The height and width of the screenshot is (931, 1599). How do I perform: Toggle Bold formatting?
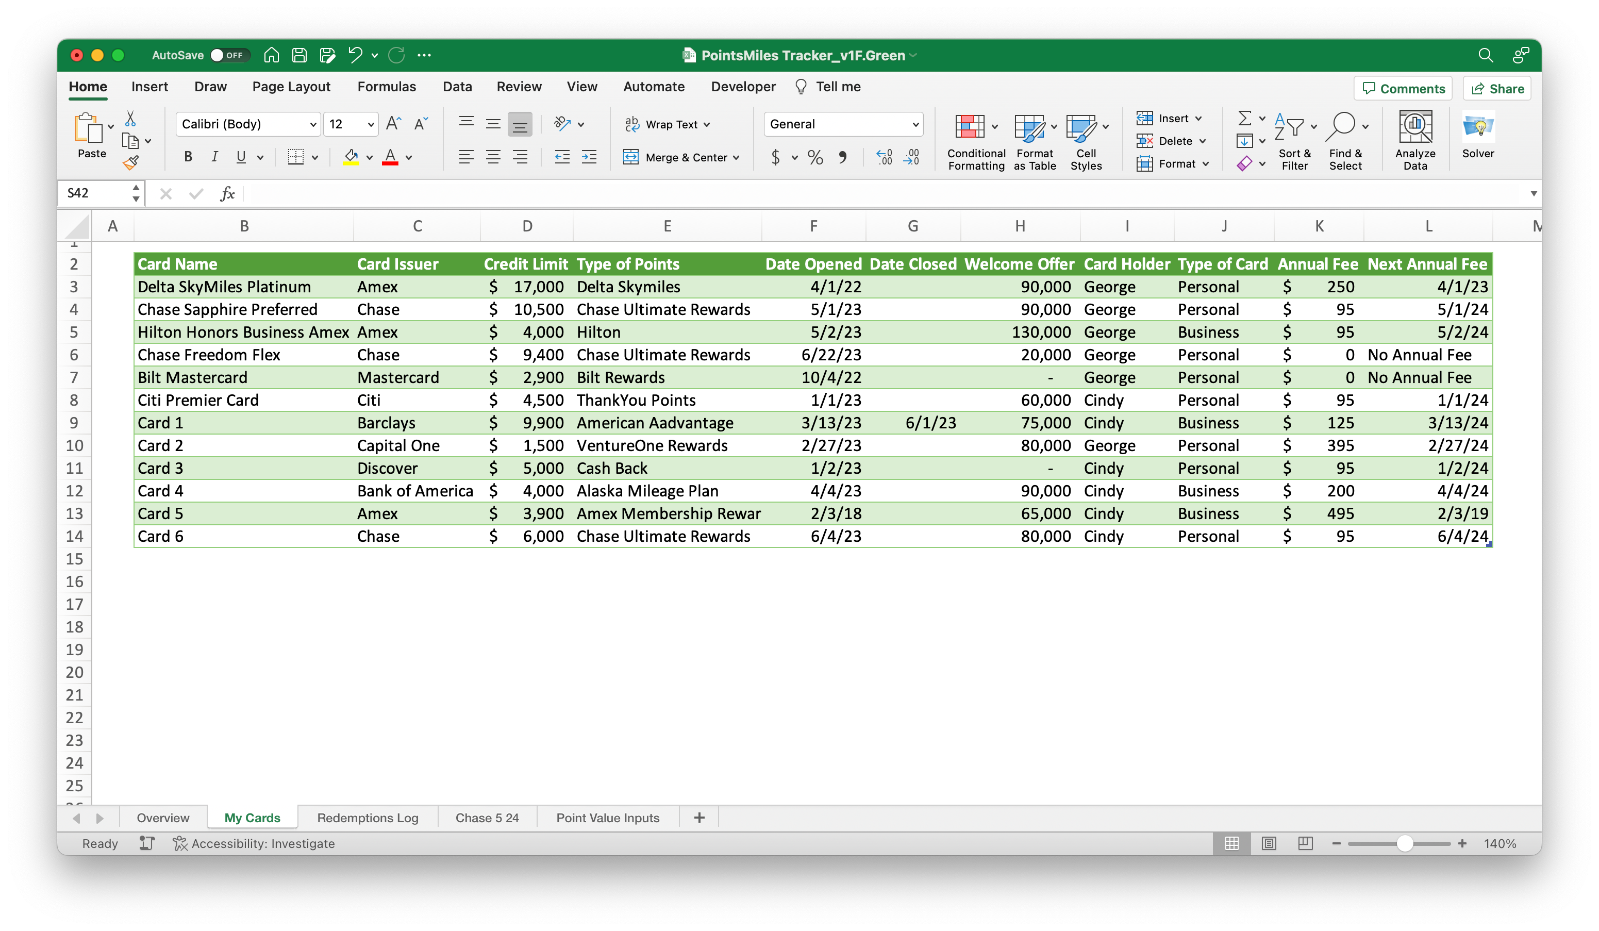tap(188, 157)
